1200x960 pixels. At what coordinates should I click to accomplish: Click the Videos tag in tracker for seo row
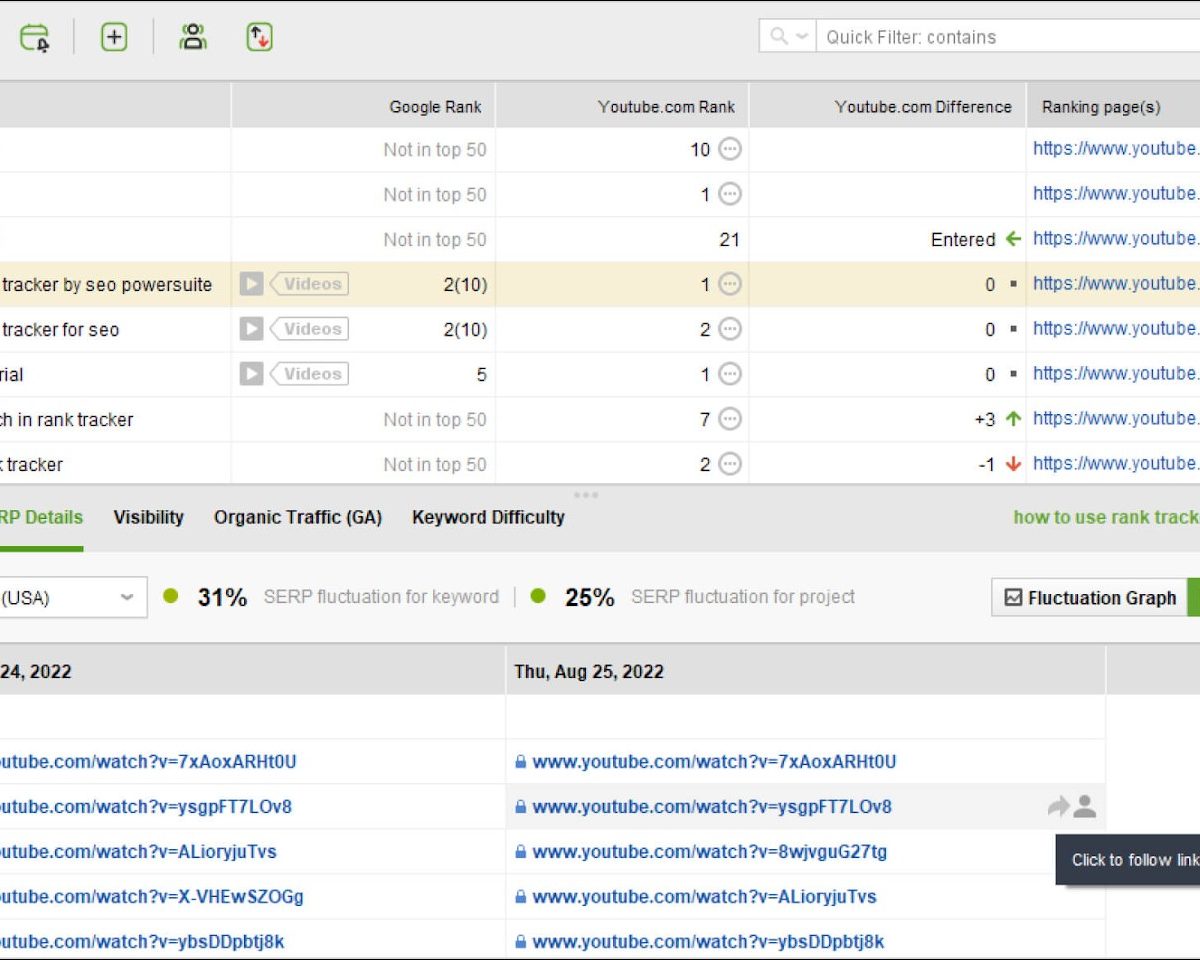pos(311,329)
